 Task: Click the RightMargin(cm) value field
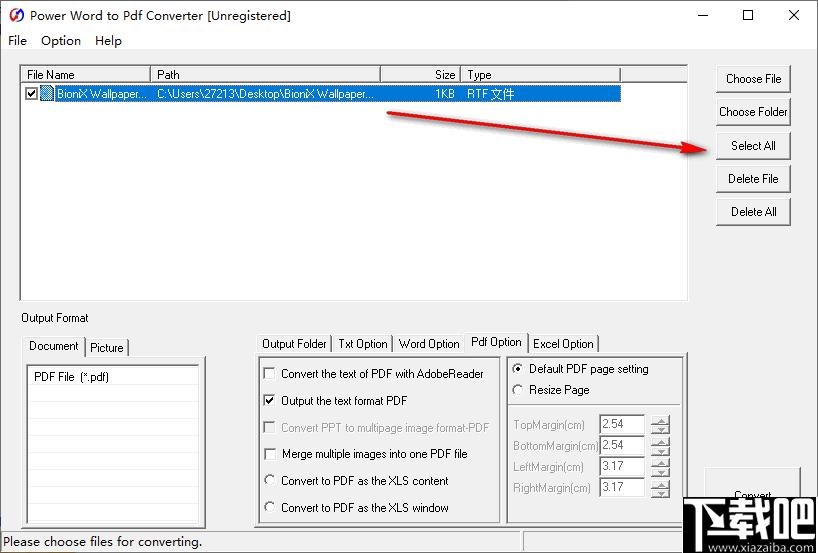pyautogui.click(x=622, y=487)
